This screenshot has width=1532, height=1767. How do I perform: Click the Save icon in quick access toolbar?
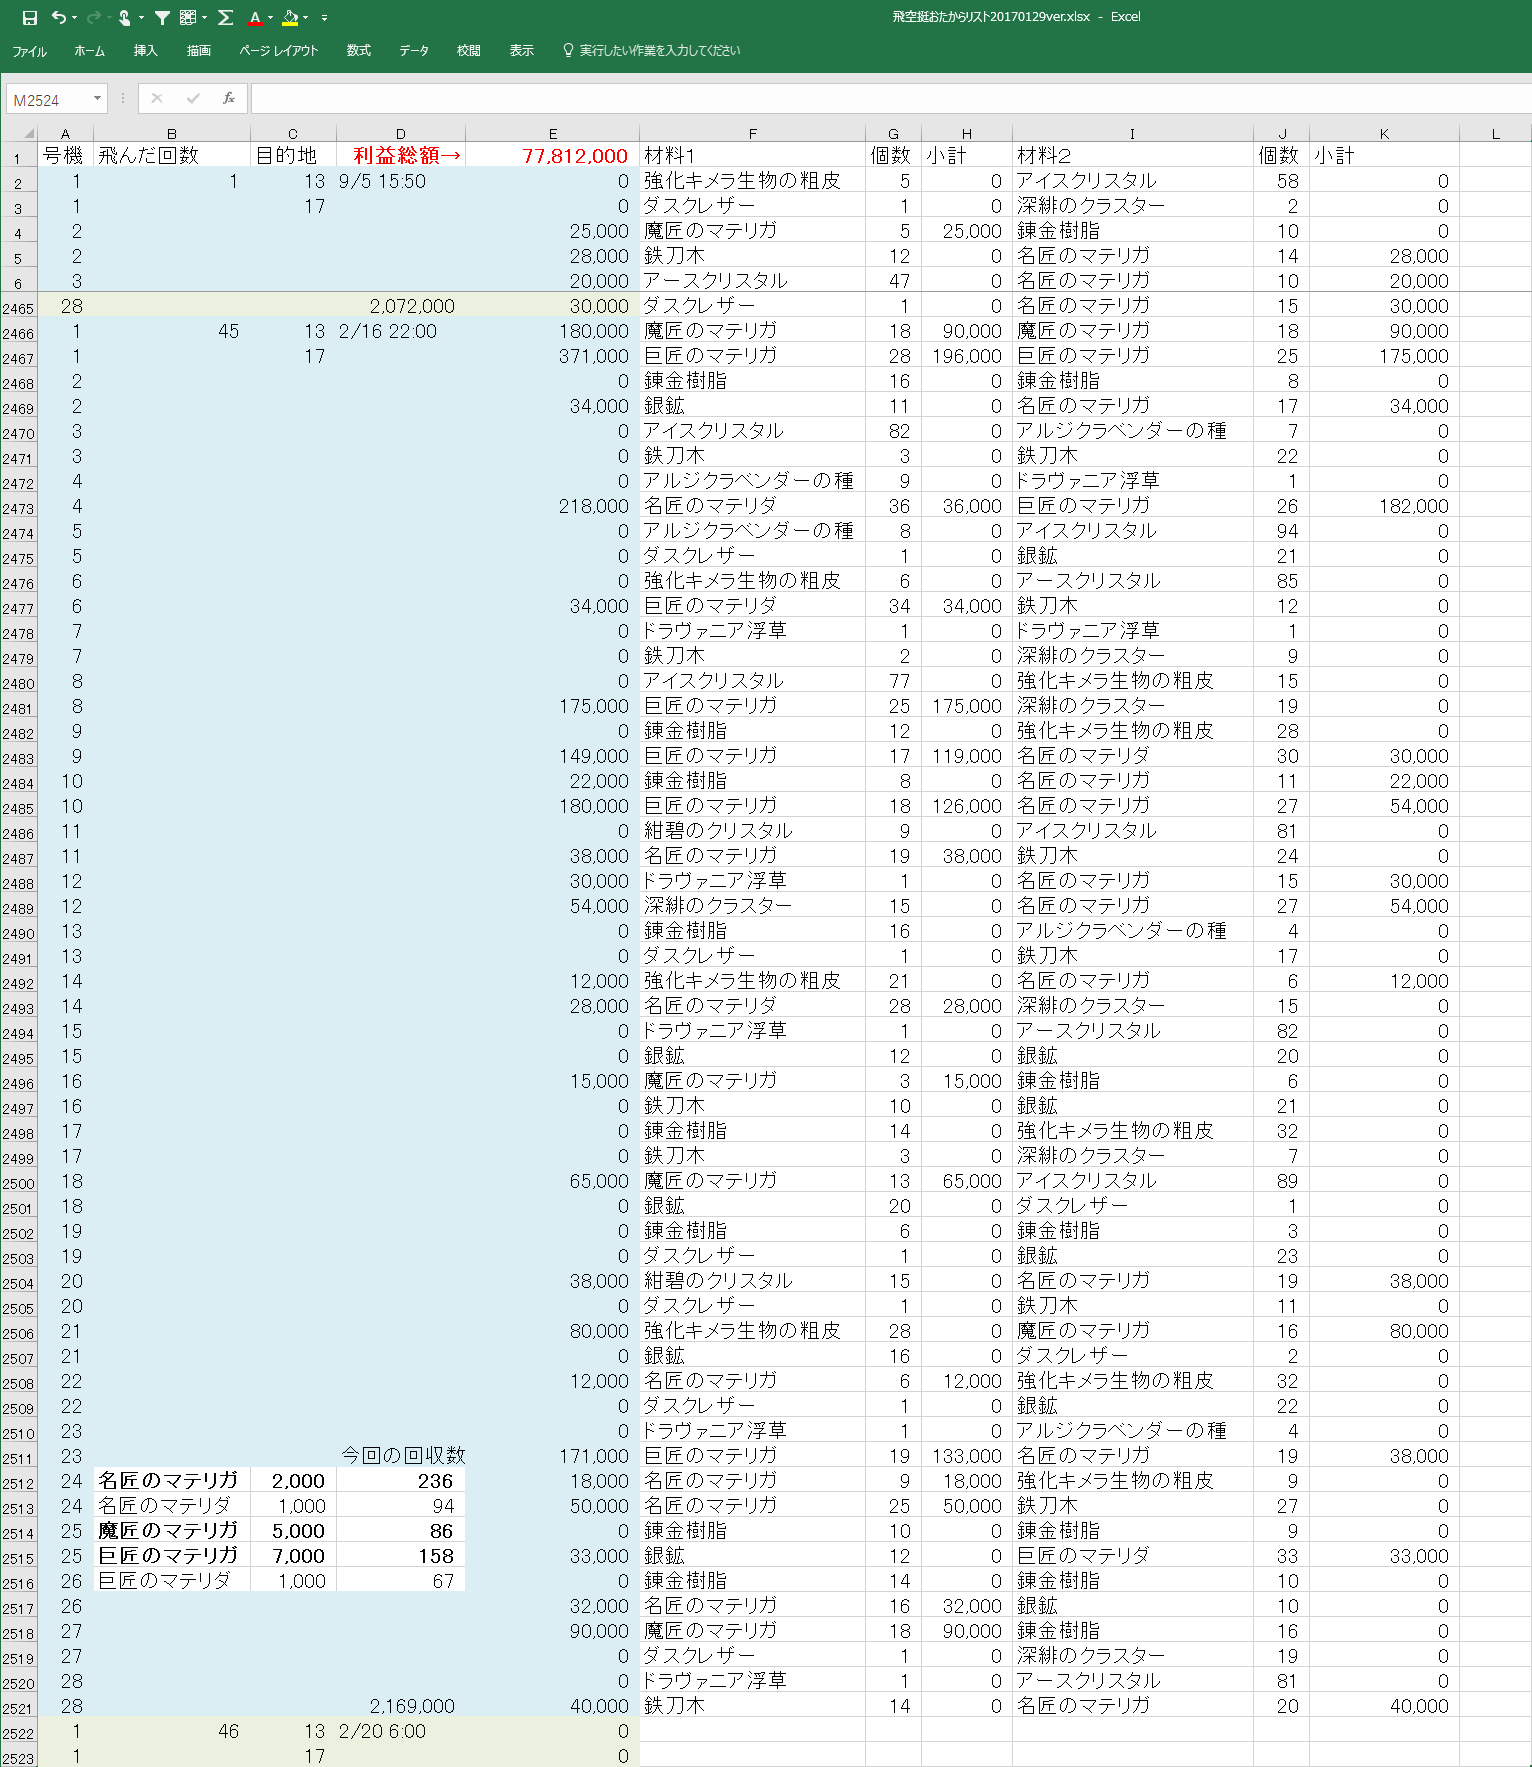(x=29, y=17)
